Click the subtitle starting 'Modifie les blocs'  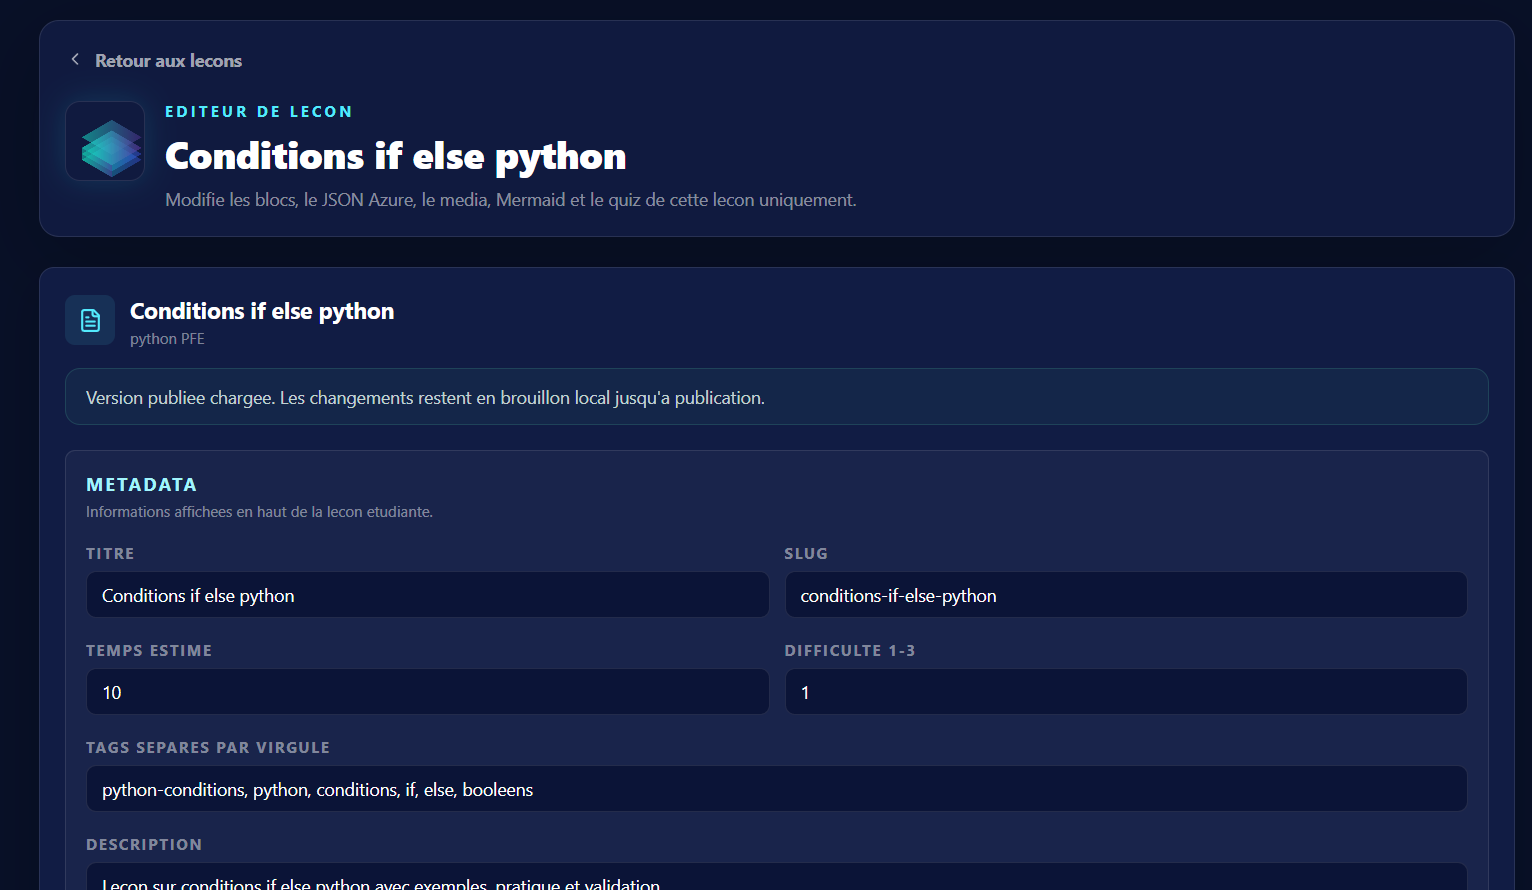click(x=511, y=200)
